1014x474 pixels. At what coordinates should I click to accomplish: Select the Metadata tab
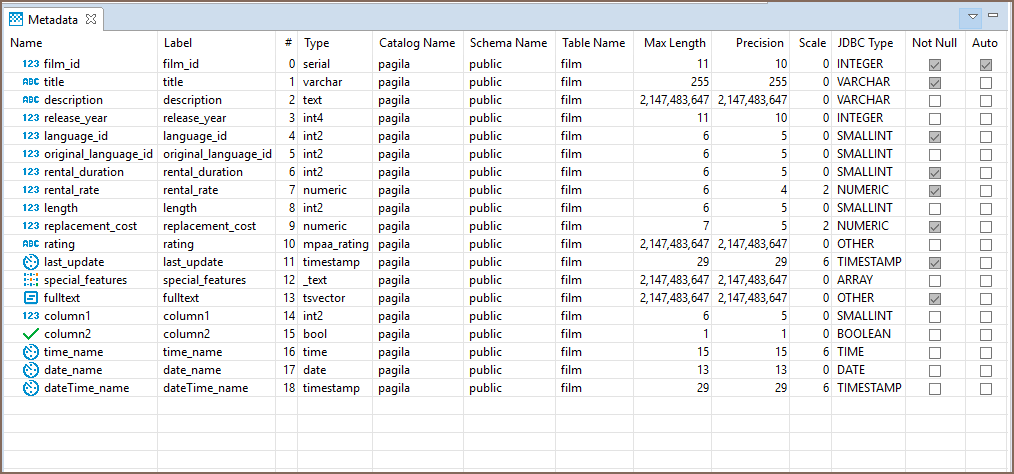point(54,19)
